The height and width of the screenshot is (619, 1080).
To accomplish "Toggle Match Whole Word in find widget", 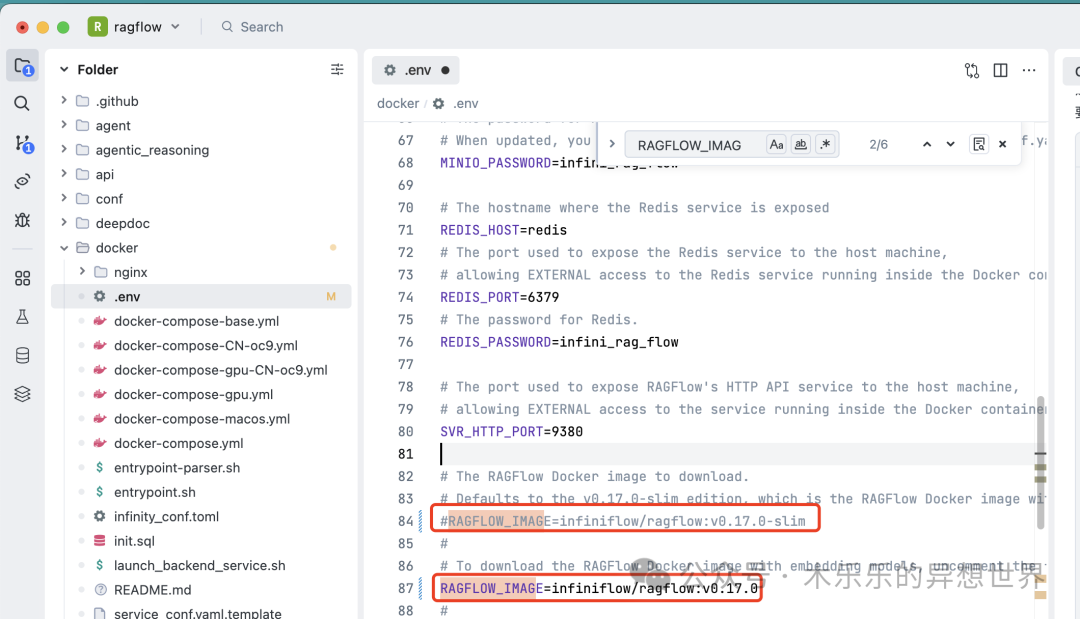I will 800,145.
